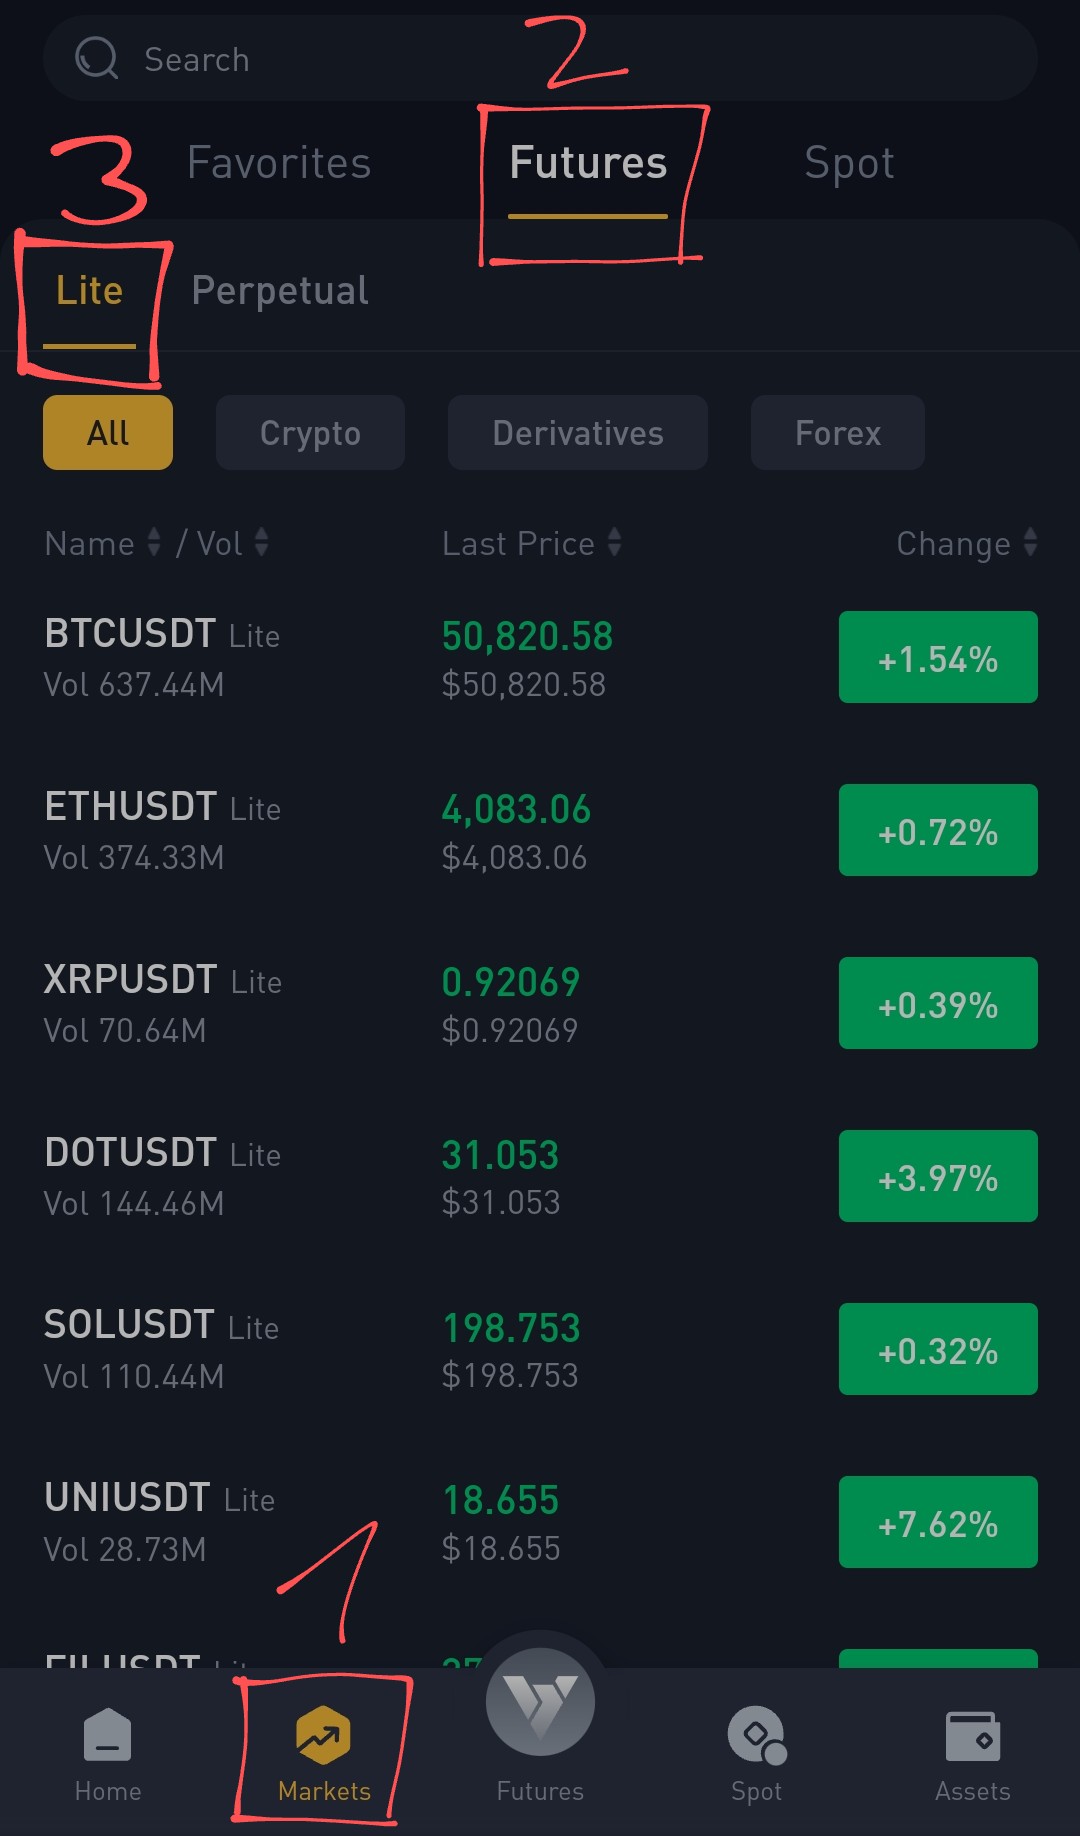Sort by Change arrows
1080x1836 pixels.
(1031, 542)
